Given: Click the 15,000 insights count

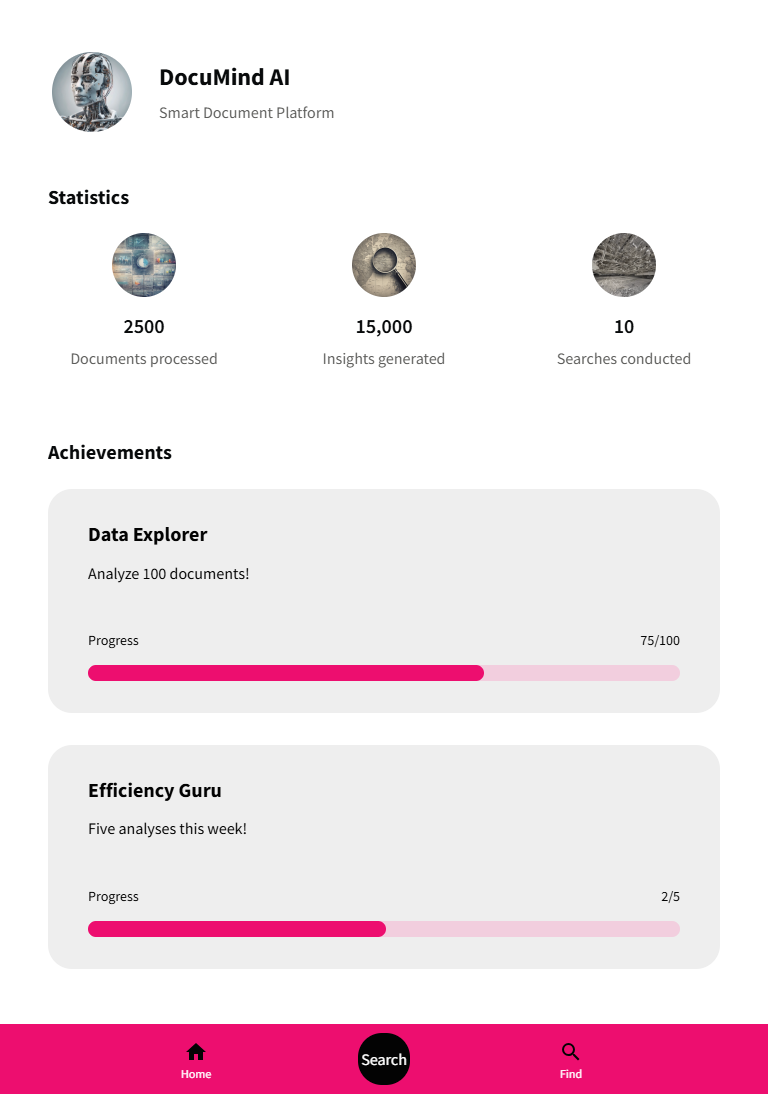Looking at the screenshot, I should point(384,327).
